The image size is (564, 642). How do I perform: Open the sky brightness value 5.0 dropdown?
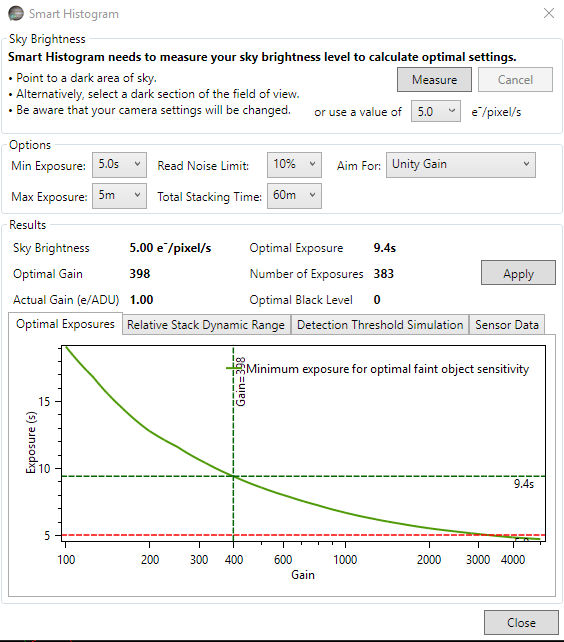pyautogui.click(x=436, y=111)
